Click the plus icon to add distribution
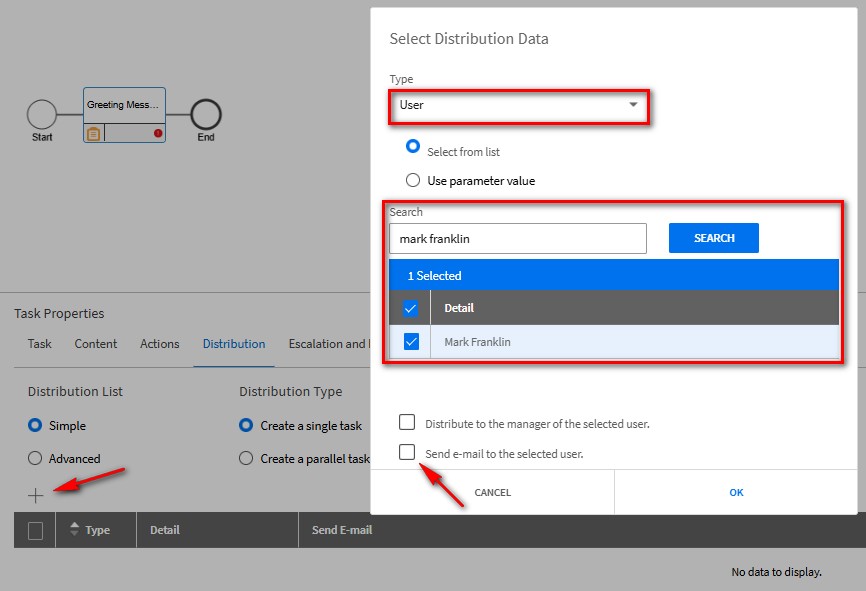The width and height of the screenshot is (866, 591). (36, 495)
